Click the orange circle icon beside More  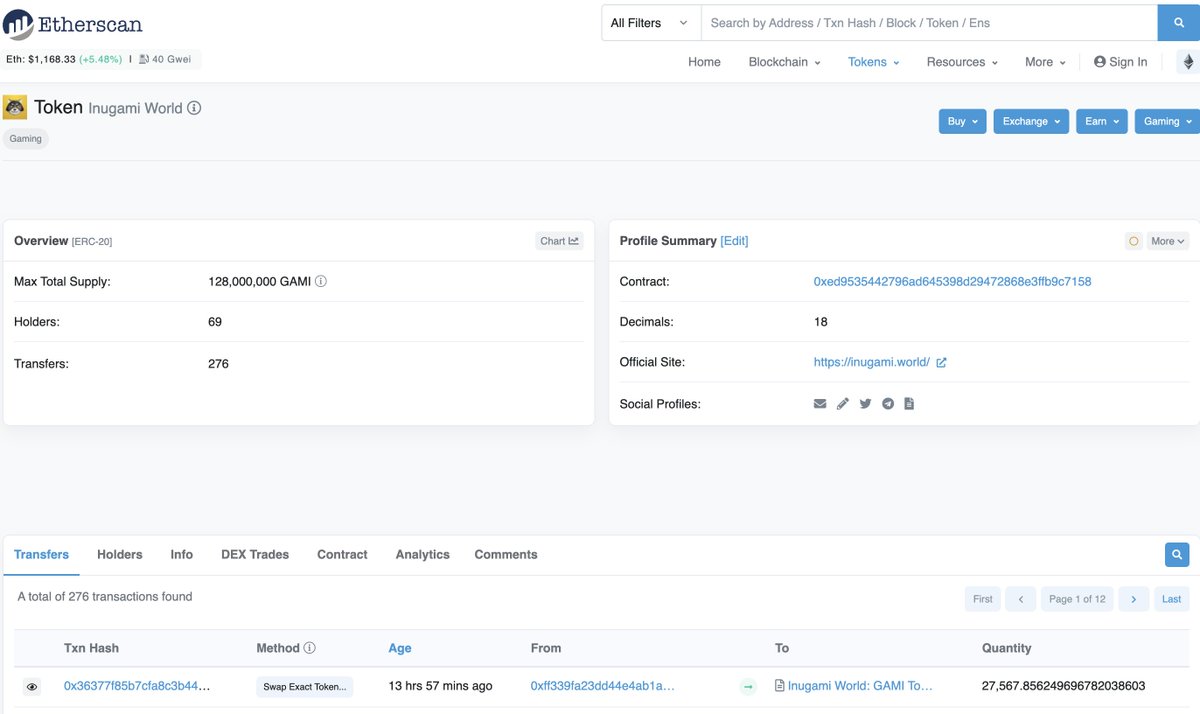click(x=1133, y=241)
